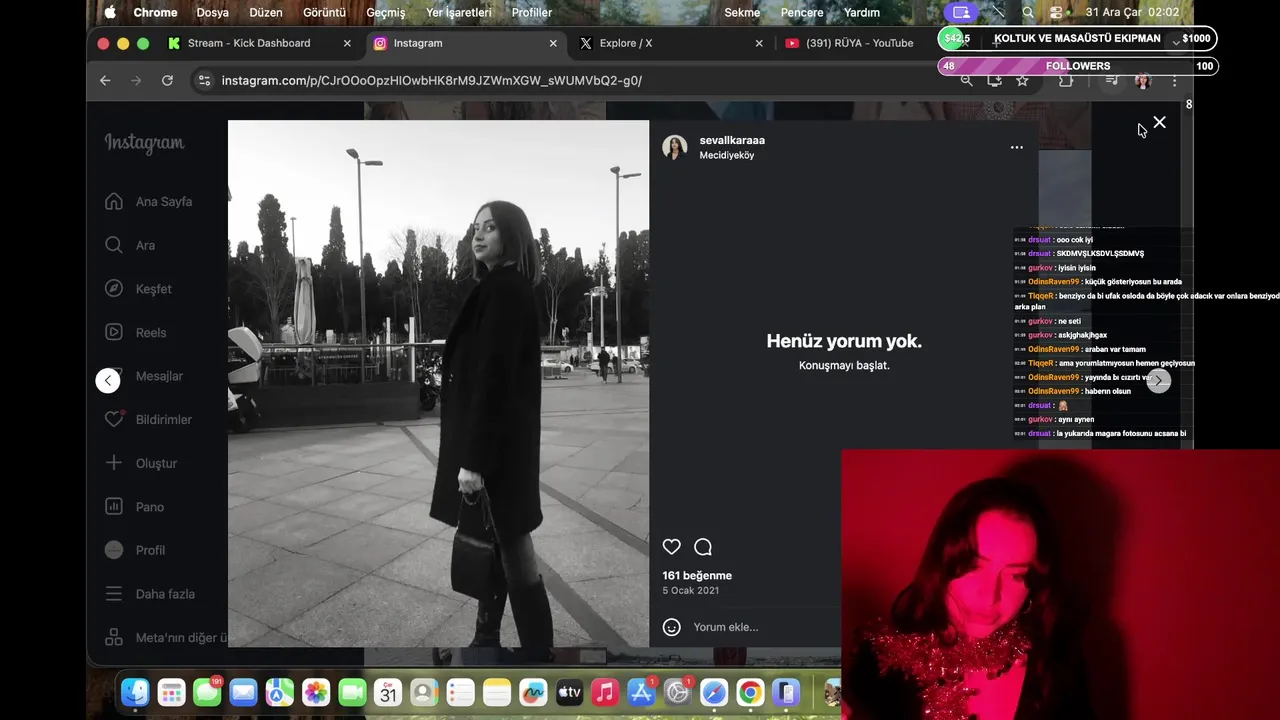Close the Kick Dashboard tab

pos(347,43)
